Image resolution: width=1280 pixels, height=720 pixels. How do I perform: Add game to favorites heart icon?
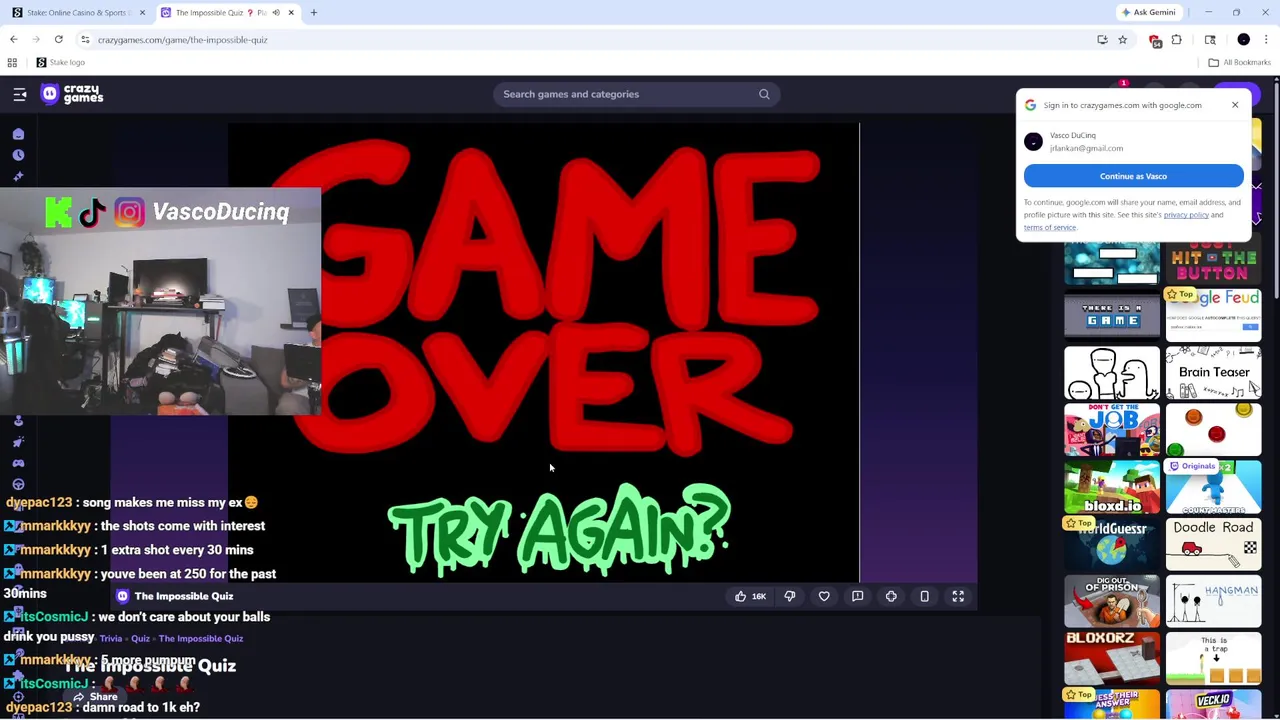coord(824,596)
